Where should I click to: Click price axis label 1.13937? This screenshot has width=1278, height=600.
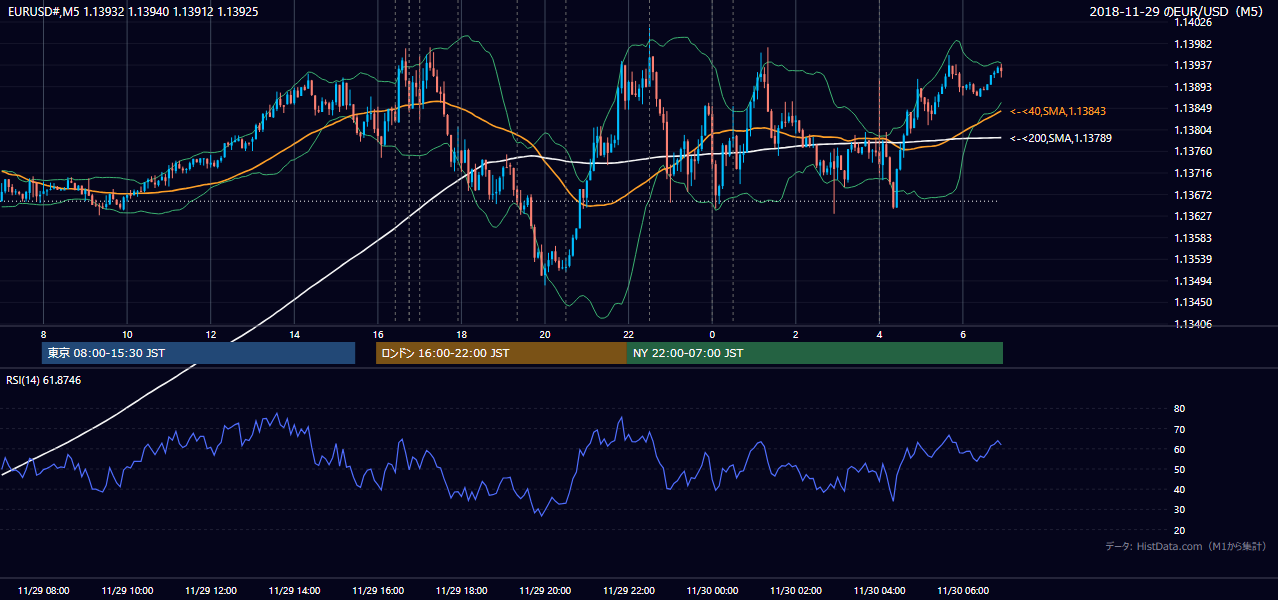[x=1192, y=65]
